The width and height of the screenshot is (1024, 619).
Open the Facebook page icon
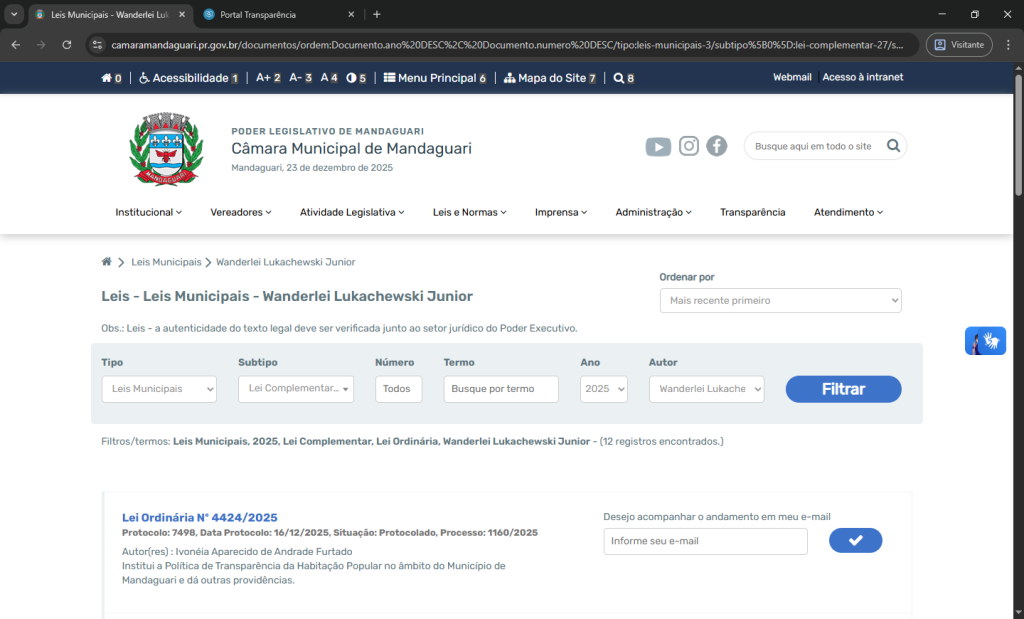(717, 146)
